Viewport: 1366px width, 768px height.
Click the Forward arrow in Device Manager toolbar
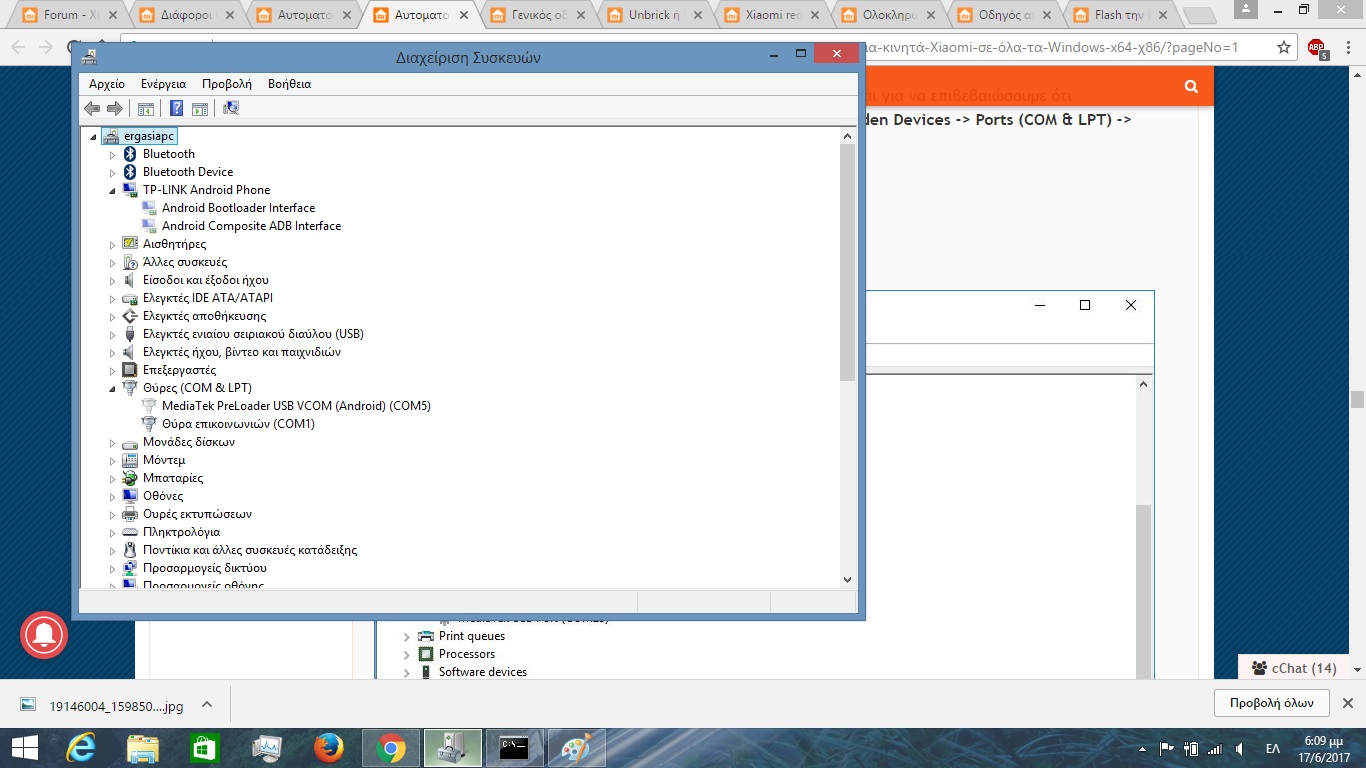115,108
